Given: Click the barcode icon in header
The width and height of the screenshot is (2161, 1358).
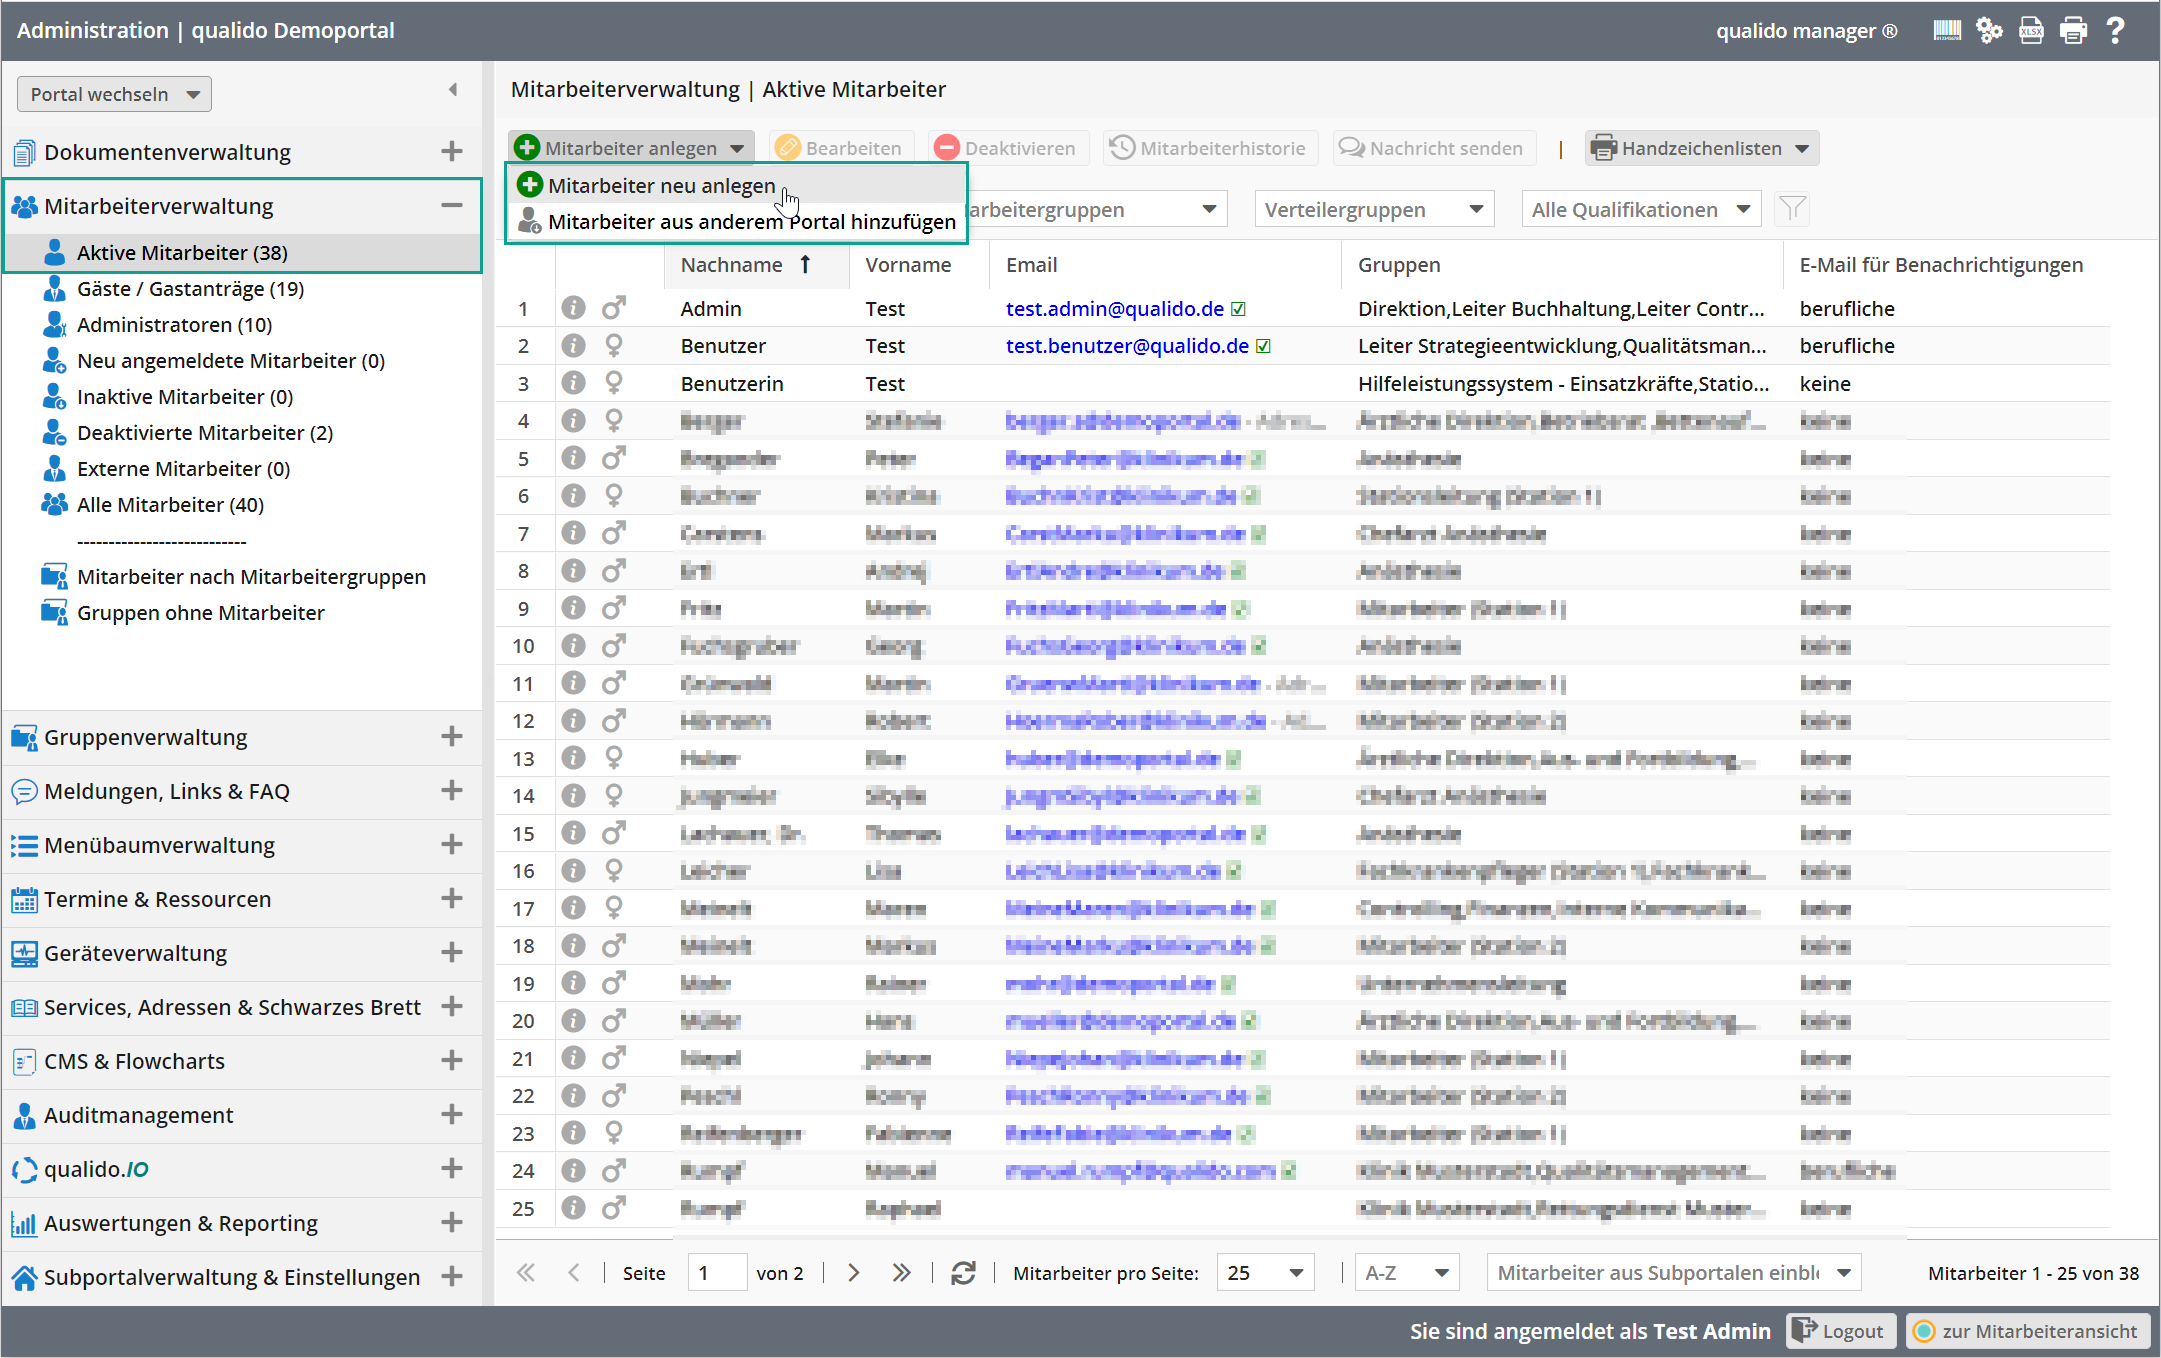Looking at the screenshot, I should coord(1946,31).
